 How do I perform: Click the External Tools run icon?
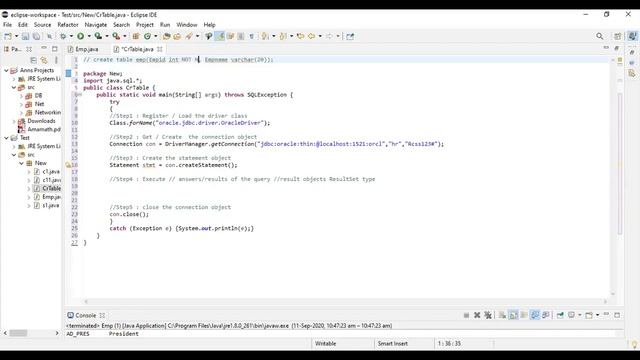pos(116,36)
